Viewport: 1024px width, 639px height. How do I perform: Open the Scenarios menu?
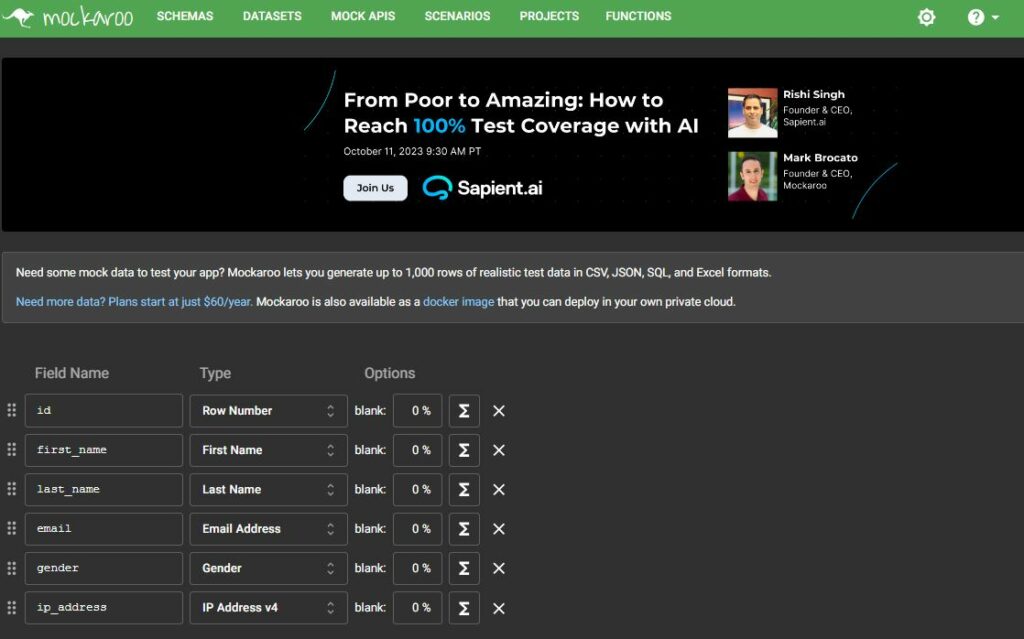click(x=457, y=16)
